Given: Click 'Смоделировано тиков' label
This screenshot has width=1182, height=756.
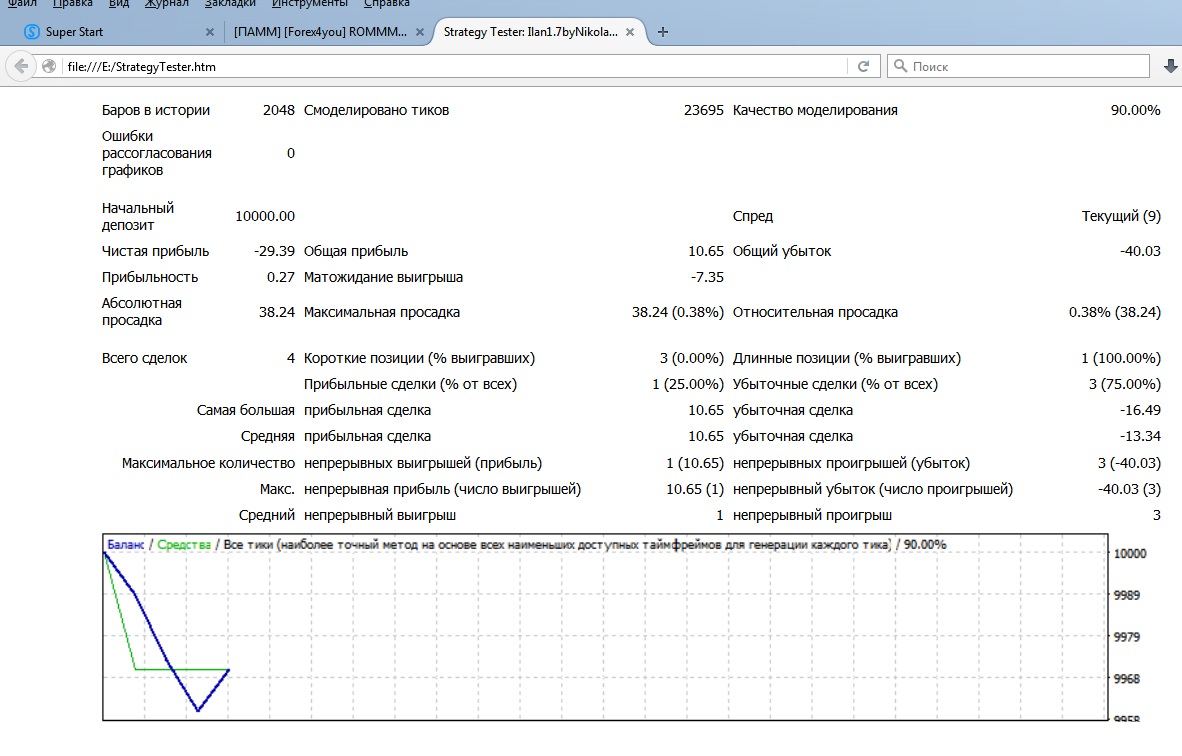Looking at the screenshot, I should pos(376,110).
